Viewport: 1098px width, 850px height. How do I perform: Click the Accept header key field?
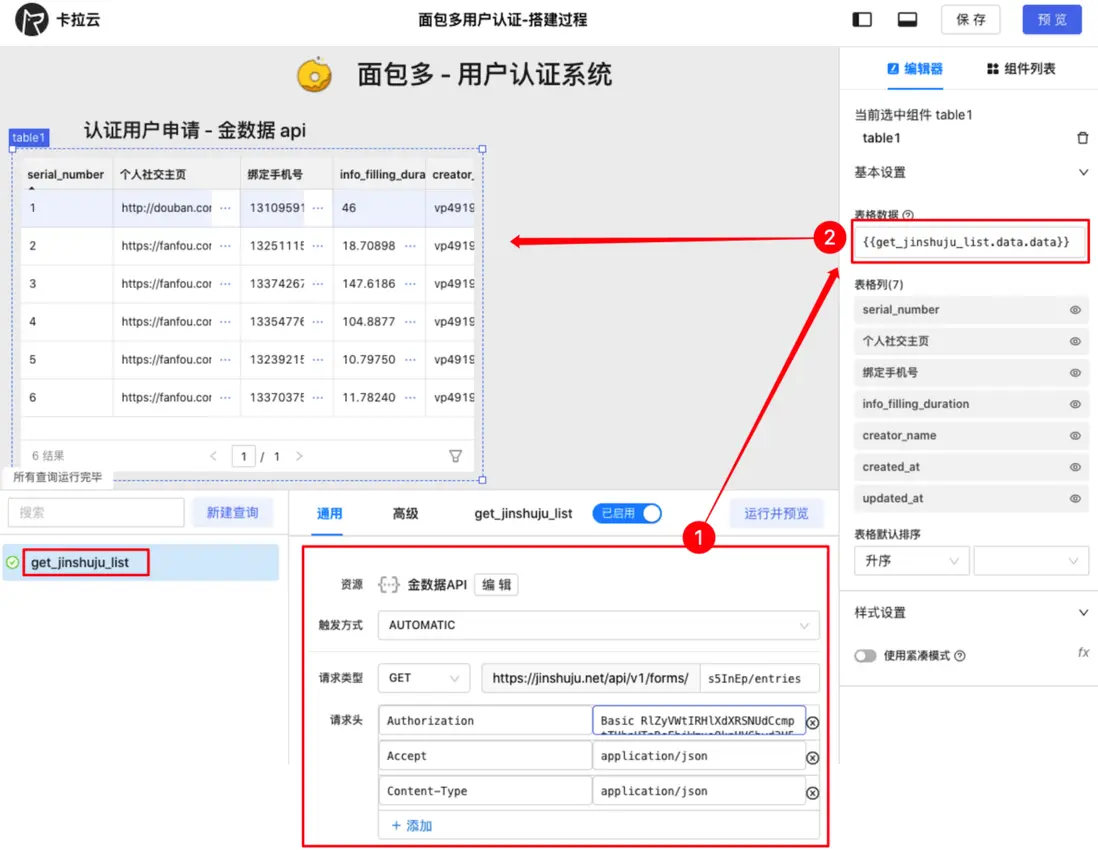tap(485, 755)
